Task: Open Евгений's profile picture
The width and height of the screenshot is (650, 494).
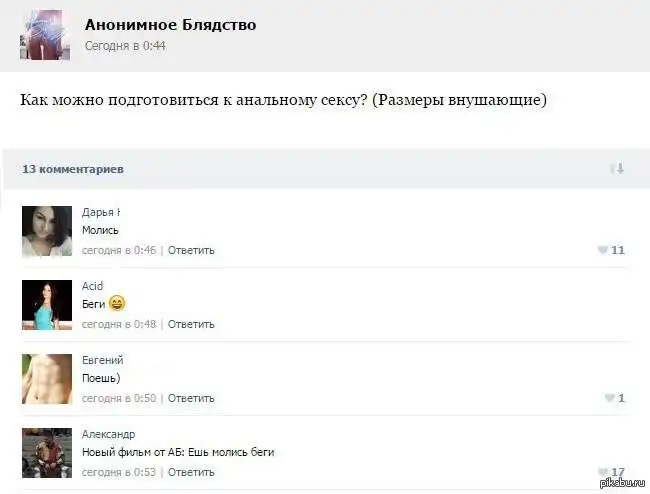Action: click(47, 379)
